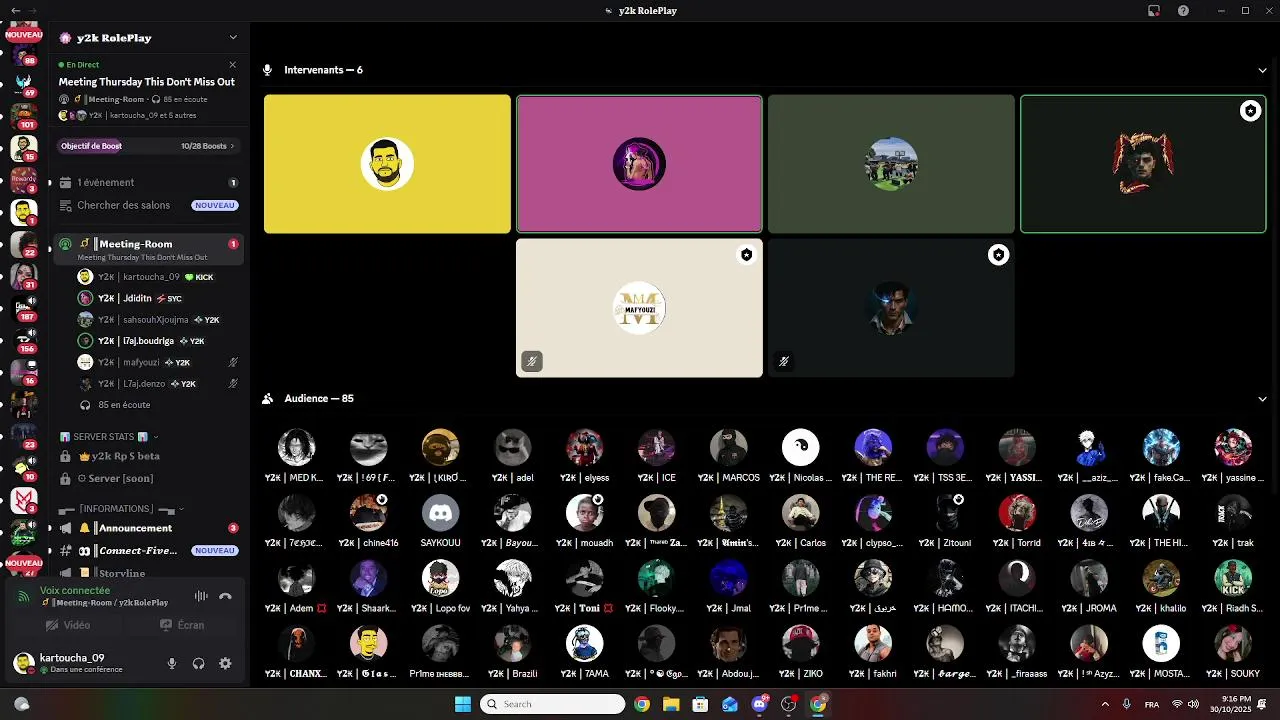Click Objectif de Boost progress bar
Image resolution: width=1280 pixels, height=720 pixels.
click(148, 146)
